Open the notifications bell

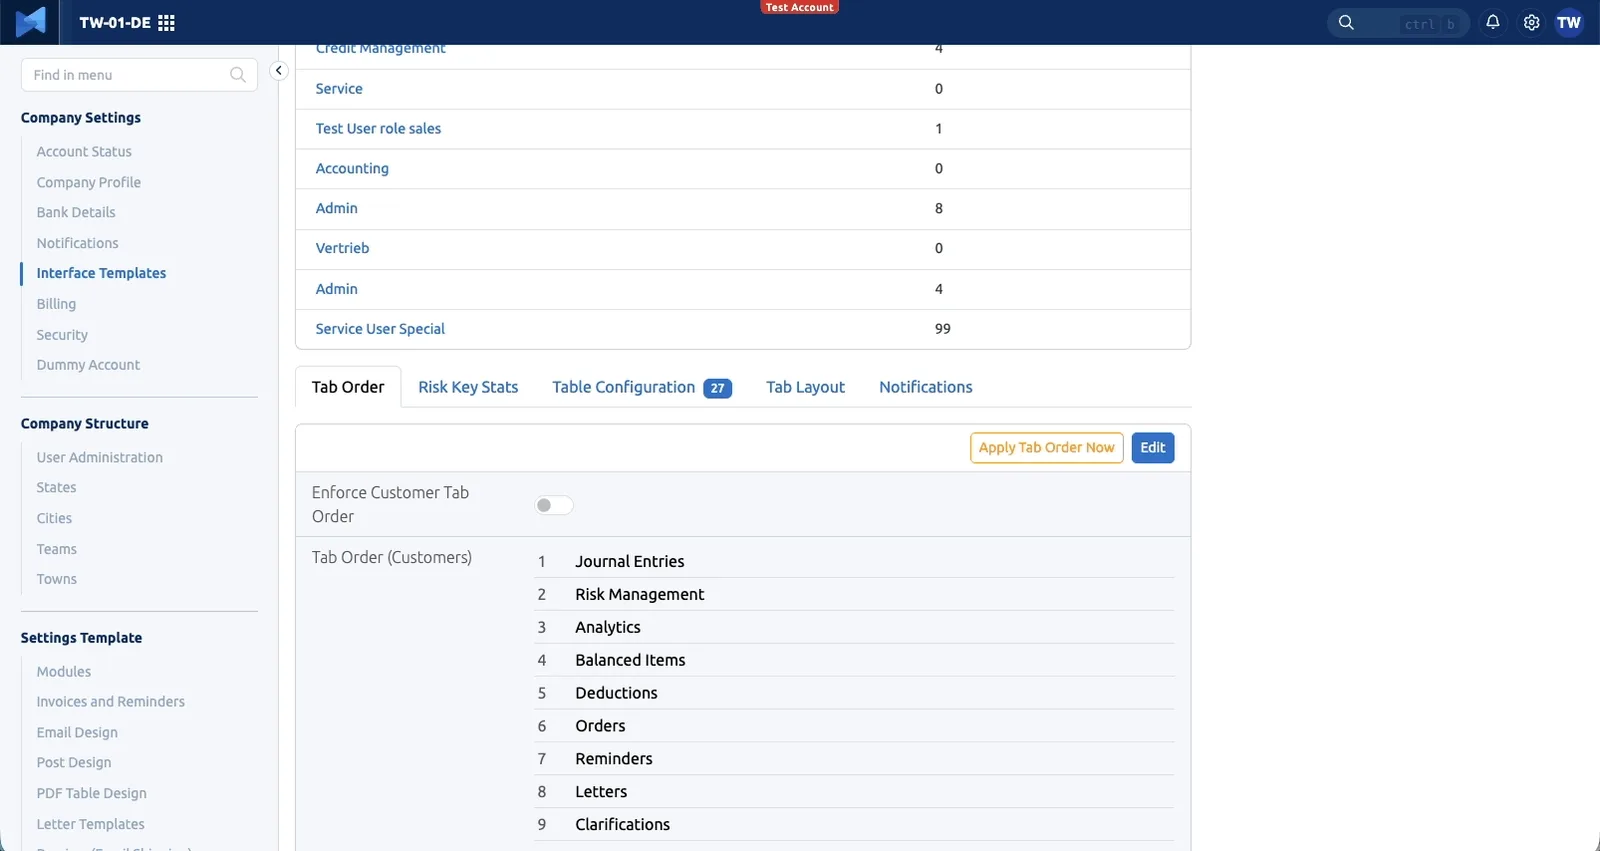pyautogui.click(x=1493, y=22)
